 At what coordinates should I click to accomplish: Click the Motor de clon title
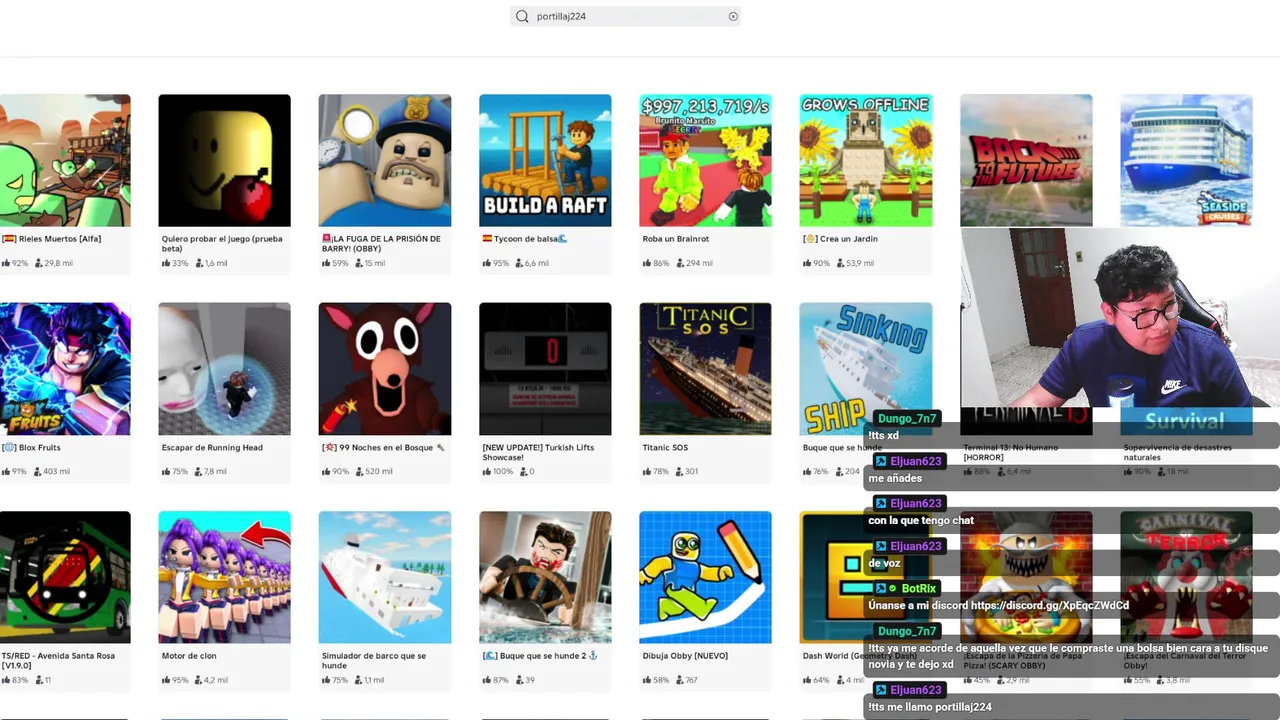(189, 656)
